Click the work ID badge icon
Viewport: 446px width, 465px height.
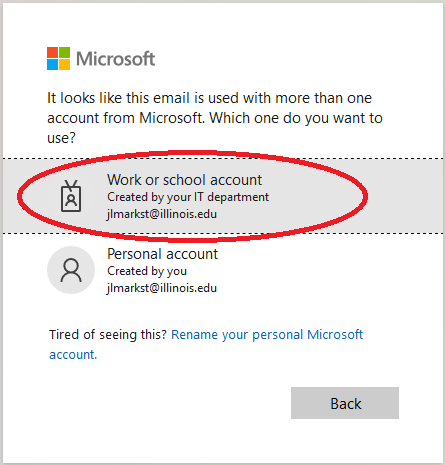pos(71,196)
